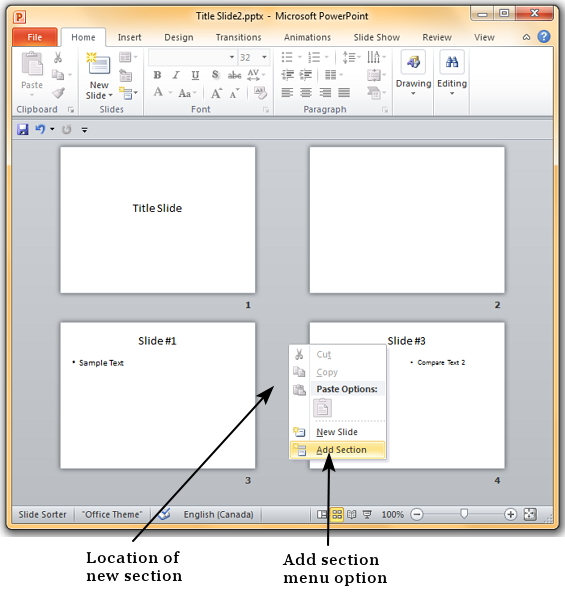
Task: Open Change Case dropdown
Action: (187, 93)
